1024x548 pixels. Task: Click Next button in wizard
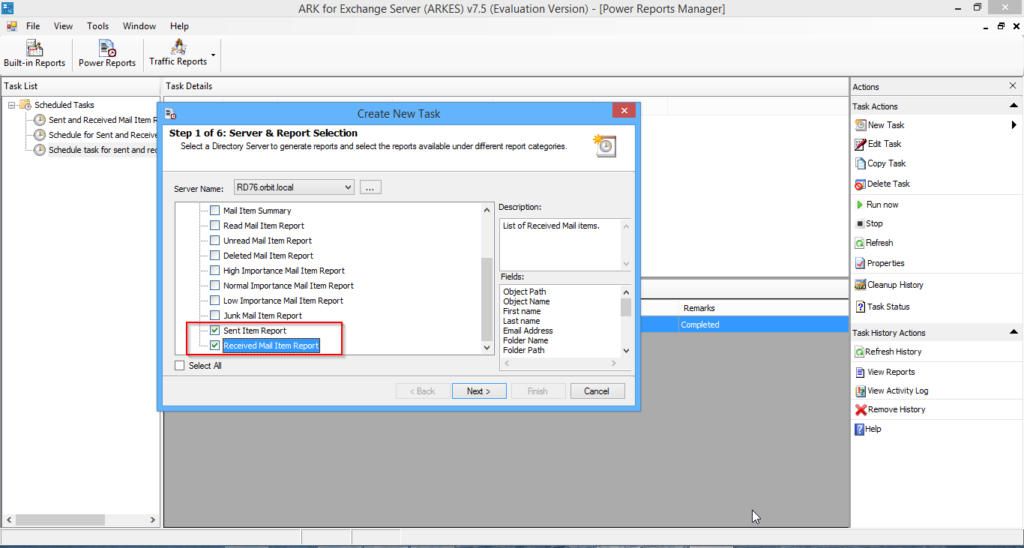[x=479, y=391]
